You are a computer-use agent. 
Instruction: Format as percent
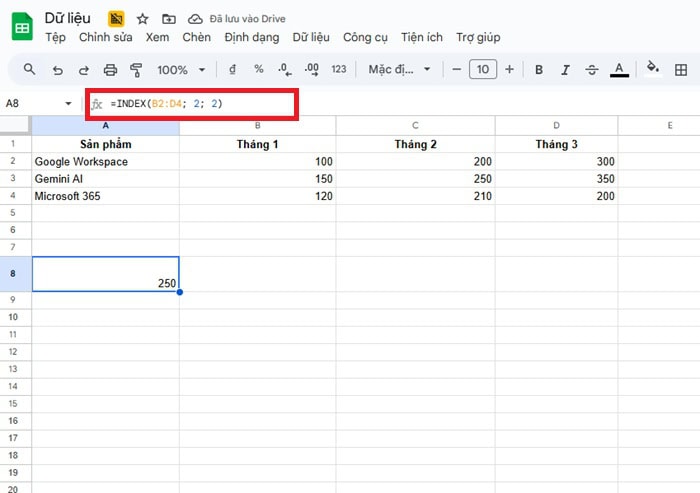(x=258, y=69)
